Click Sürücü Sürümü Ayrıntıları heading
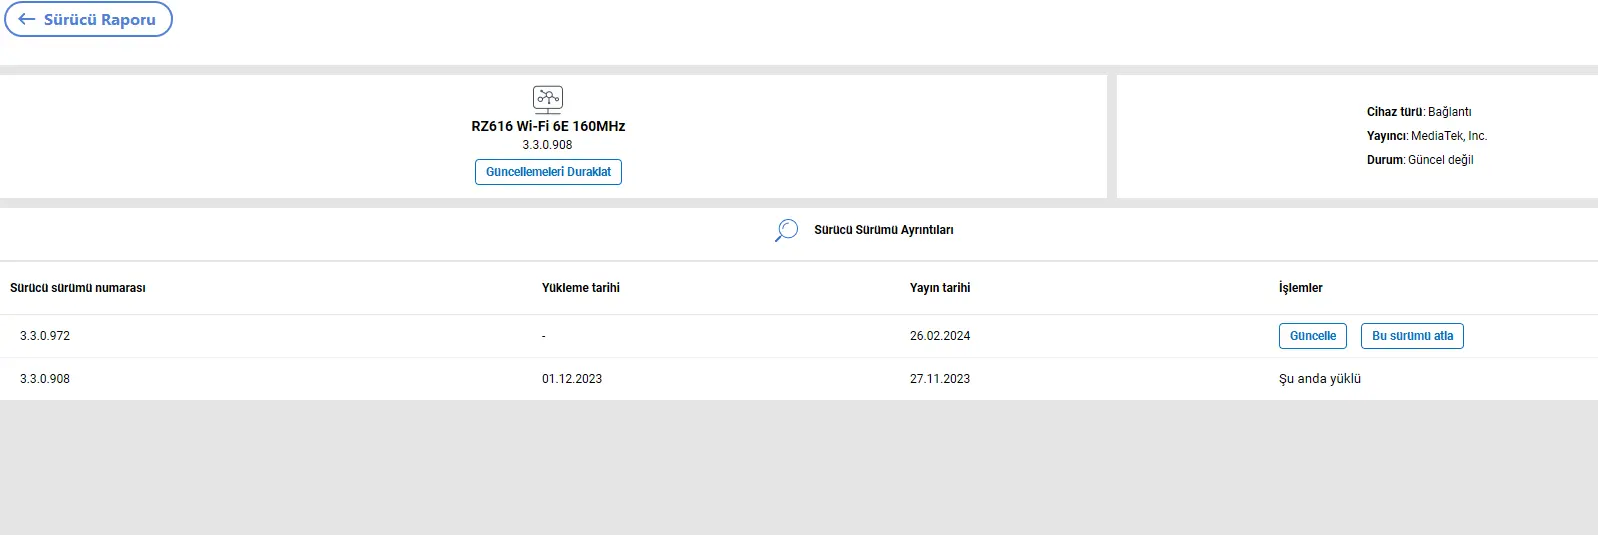The width and height of the screenshot is (1598, 535). 884,230
